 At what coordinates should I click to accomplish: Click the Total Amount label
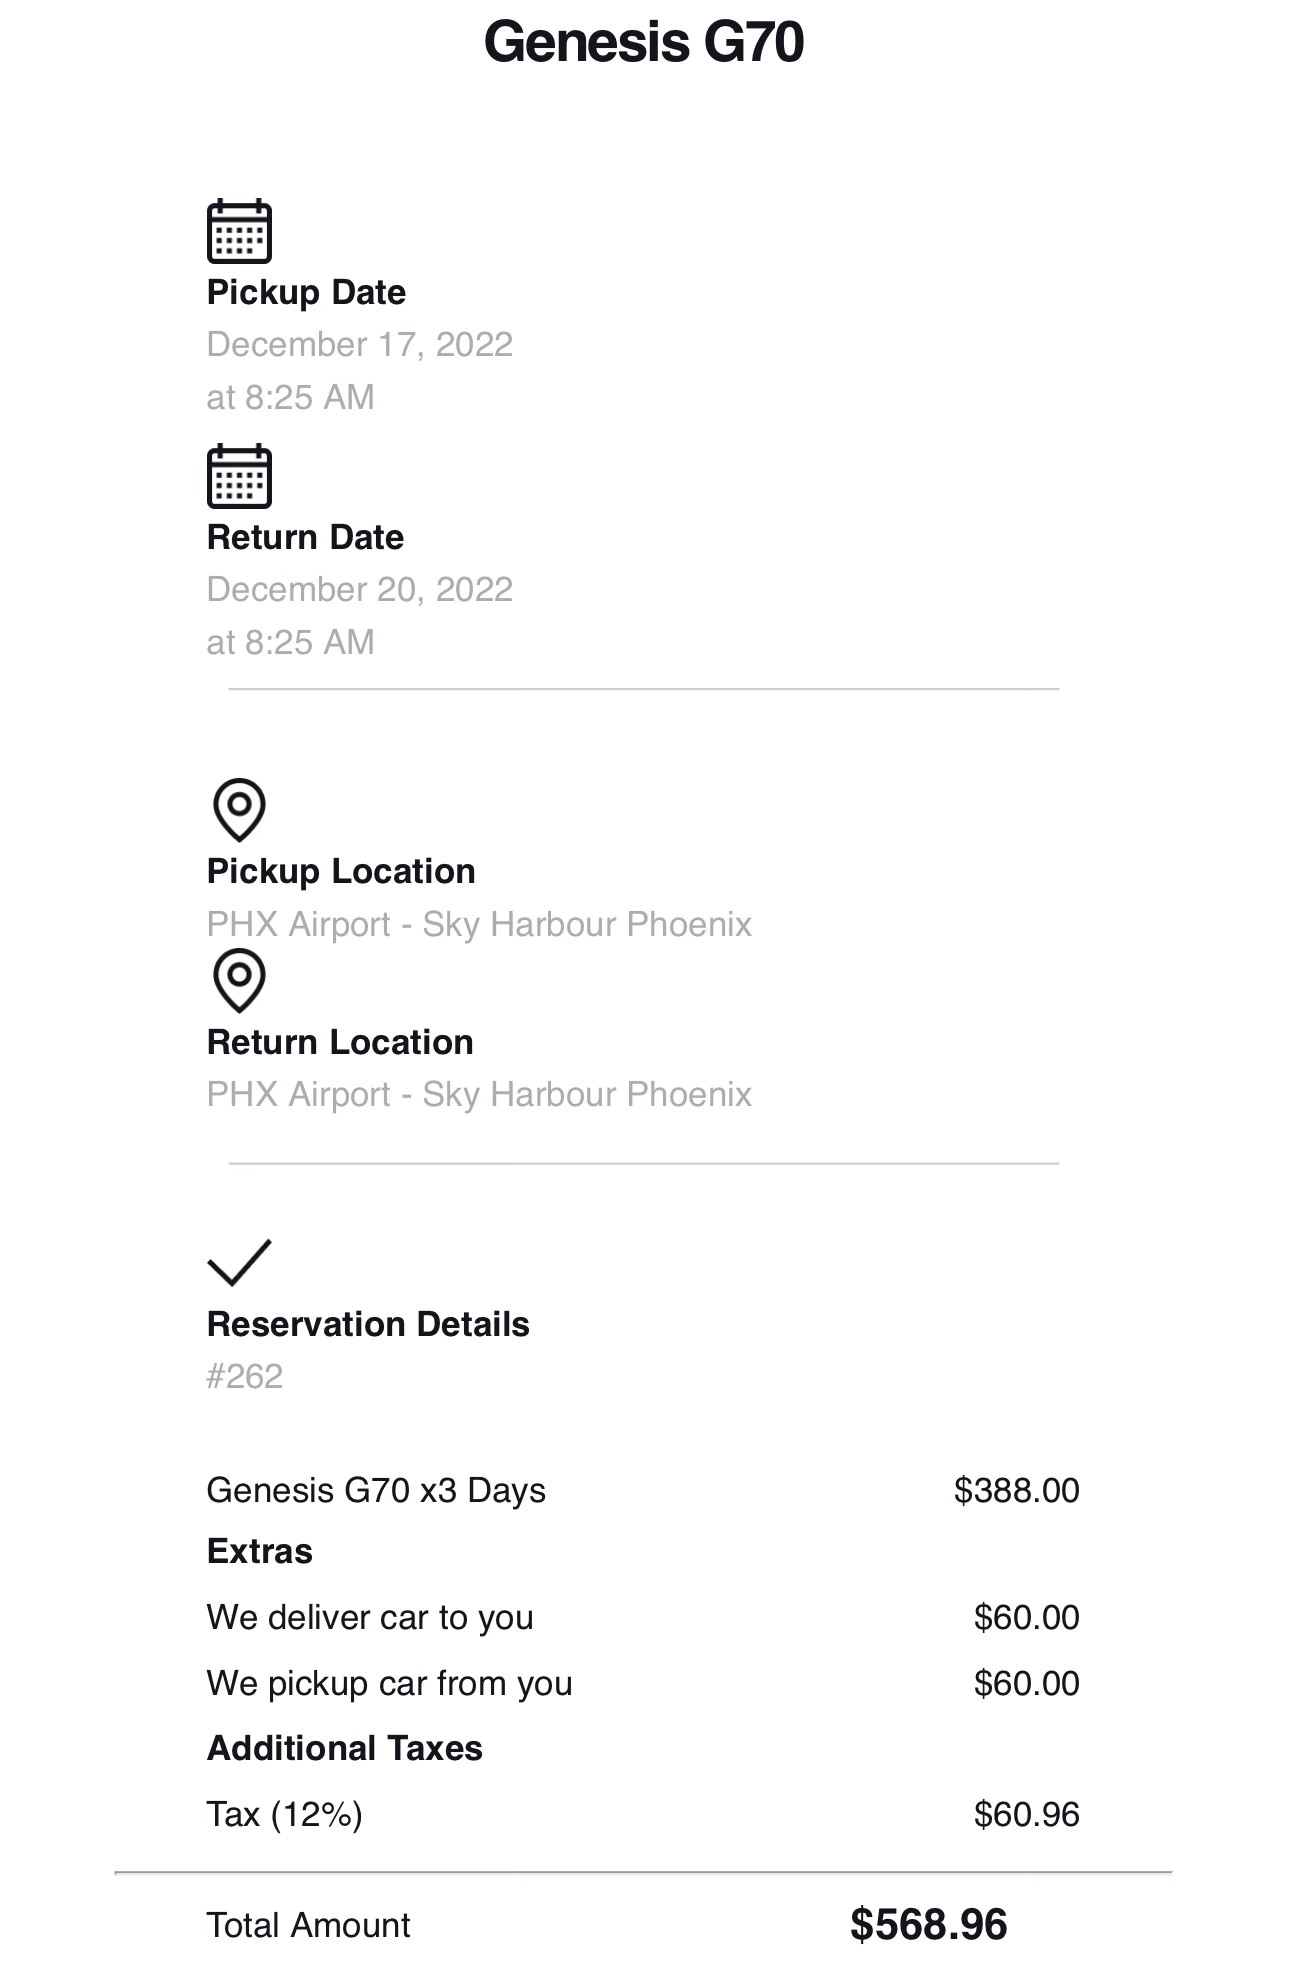tap(308, 1926)
